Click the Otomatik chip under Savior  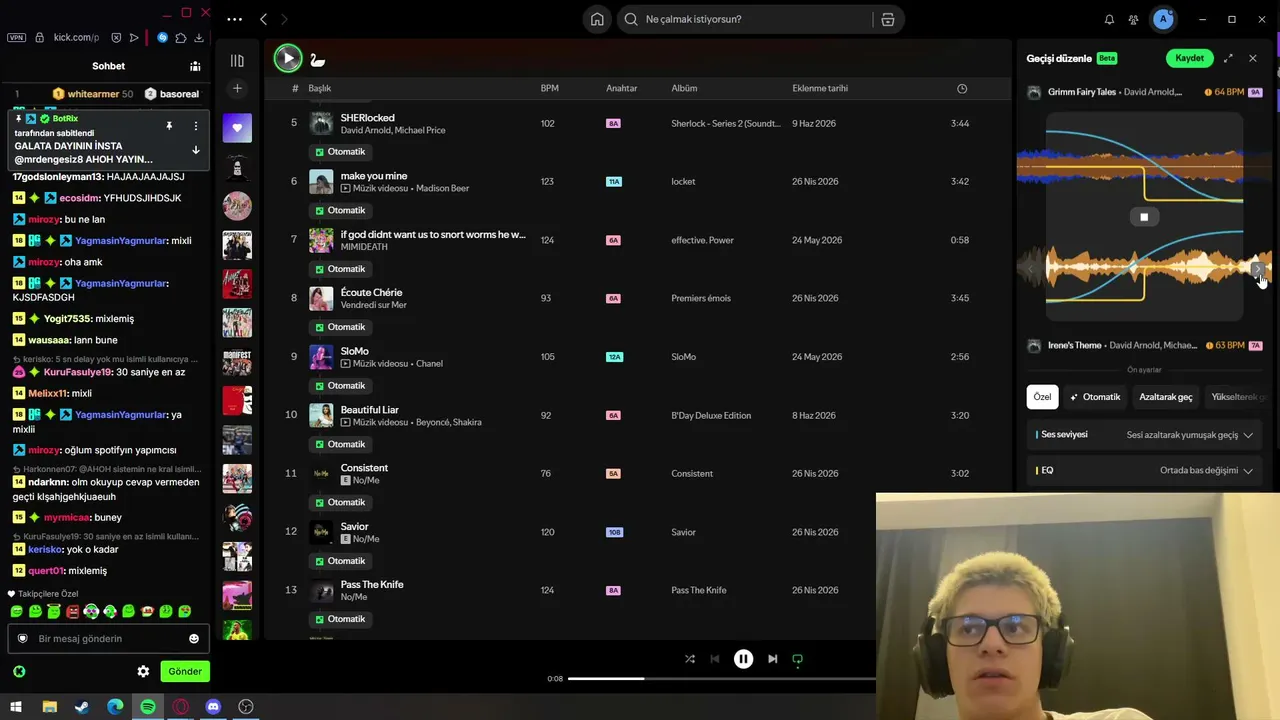tap(341, 561)
